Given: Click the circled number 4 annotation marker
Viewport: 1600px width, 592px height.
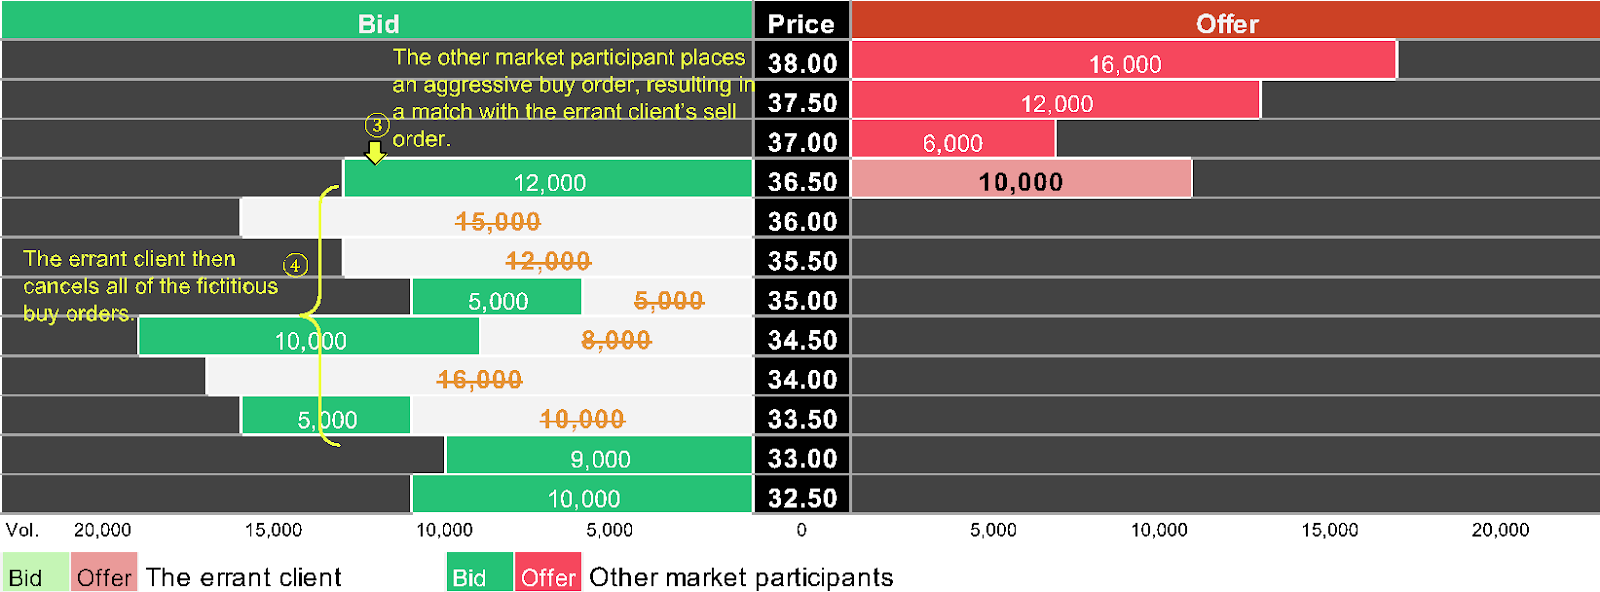Looking at the screenshot, I should tap(295, 265).
